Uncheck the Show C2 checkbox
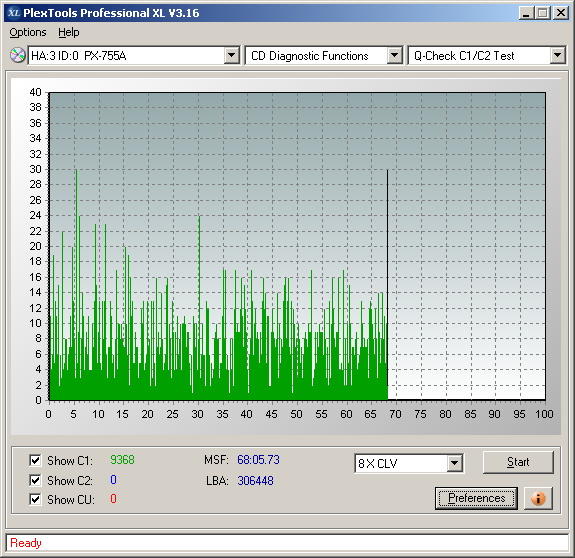 pos(35,480)
